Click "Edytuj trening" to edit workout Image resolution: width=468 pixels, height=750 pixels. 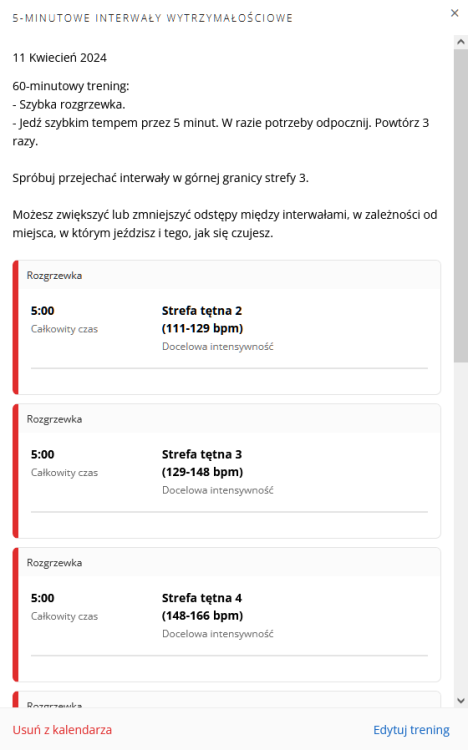[x=412, y=730]
